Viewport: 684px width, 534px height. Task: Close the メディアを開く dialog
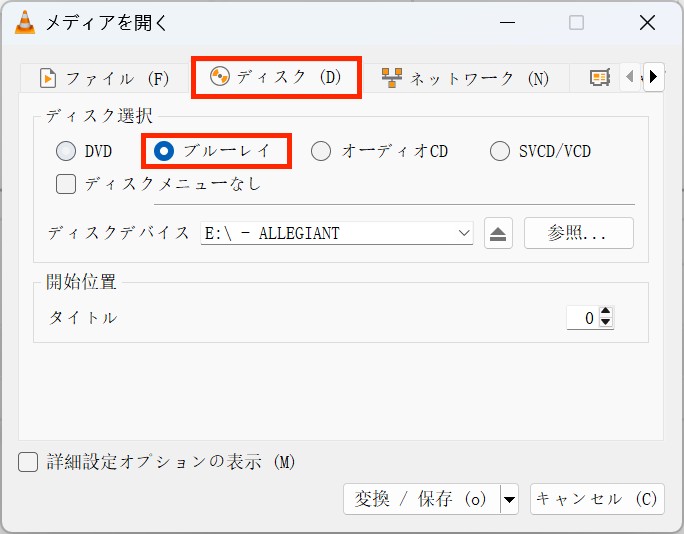click(647, 22)
